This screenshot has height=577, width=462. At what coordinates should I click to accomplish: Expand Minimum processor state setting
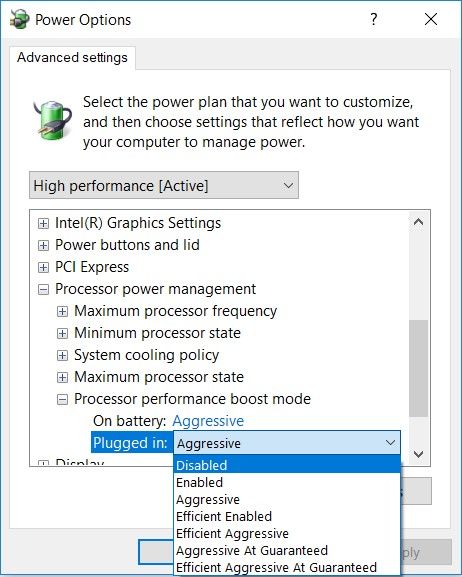[63, 334]
